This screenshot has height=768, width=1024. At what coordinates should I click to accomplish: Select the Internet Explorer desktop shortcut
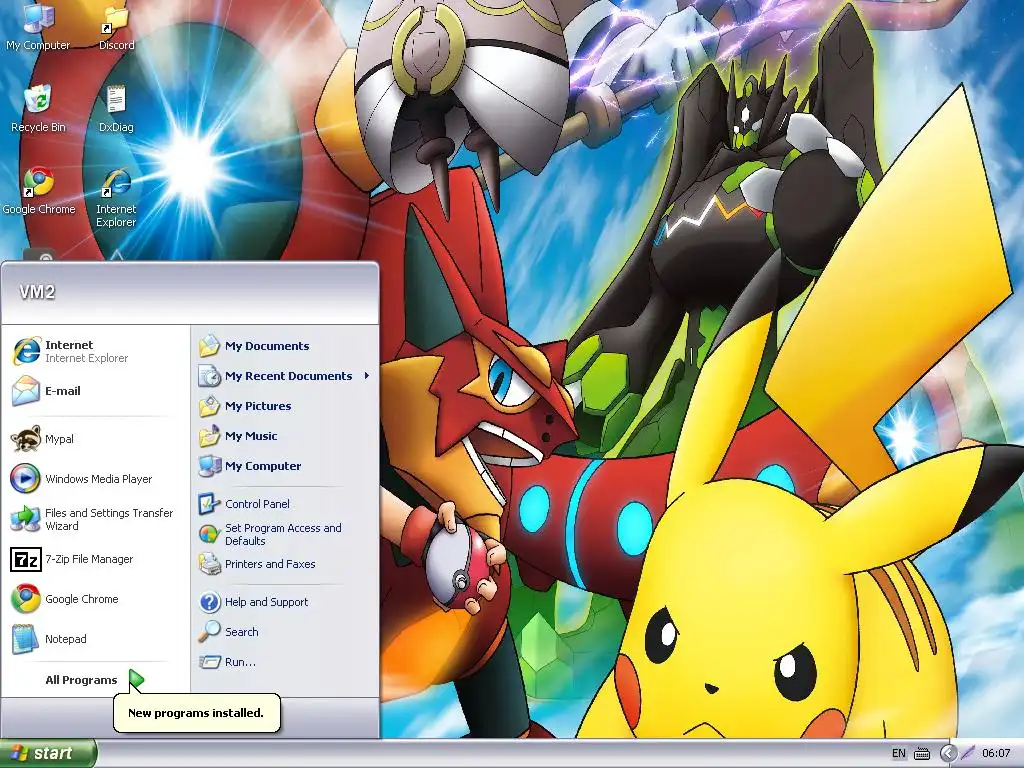pos(116,197)
